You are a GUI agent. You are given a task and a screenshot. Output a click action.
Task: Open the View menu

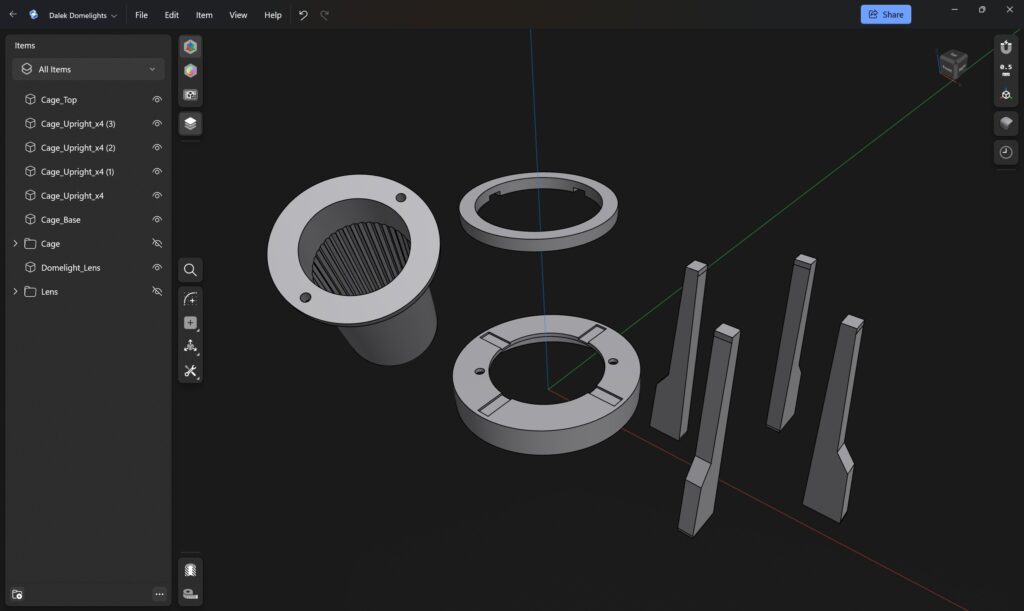pyautogui.click(x=238, y=15)
